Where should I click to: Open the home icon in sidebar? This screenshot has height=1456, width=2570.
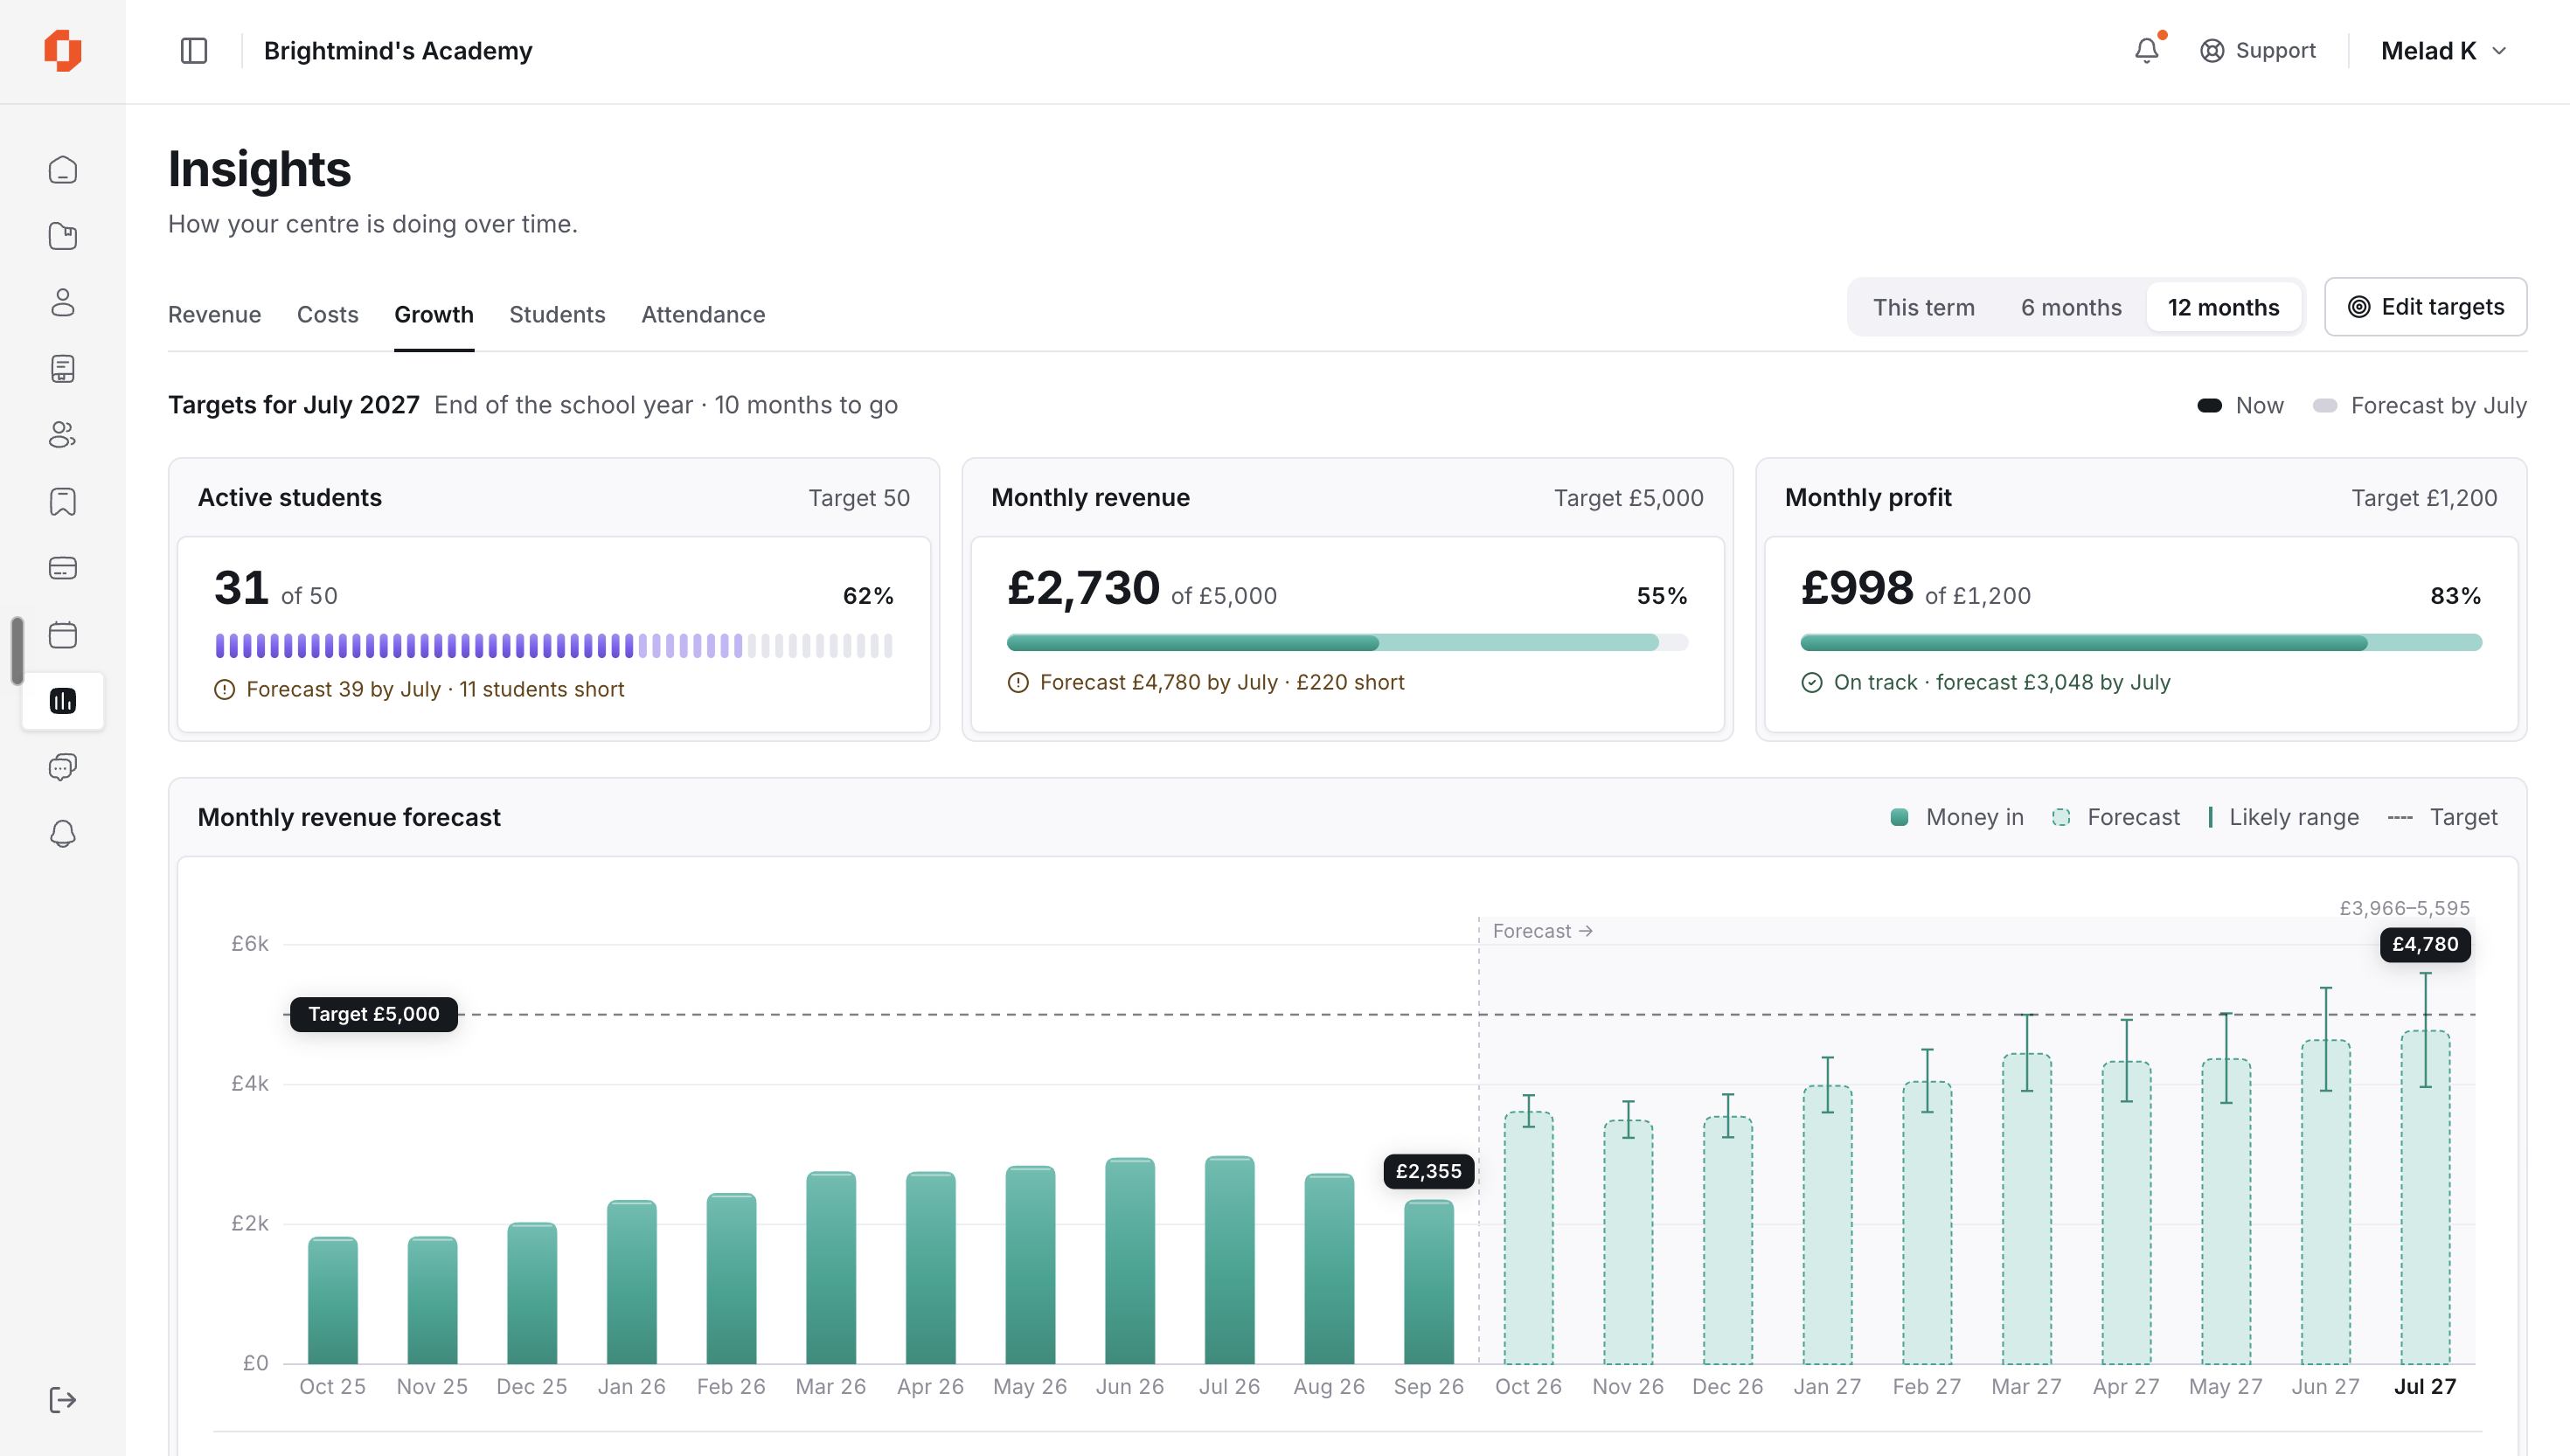63,170
